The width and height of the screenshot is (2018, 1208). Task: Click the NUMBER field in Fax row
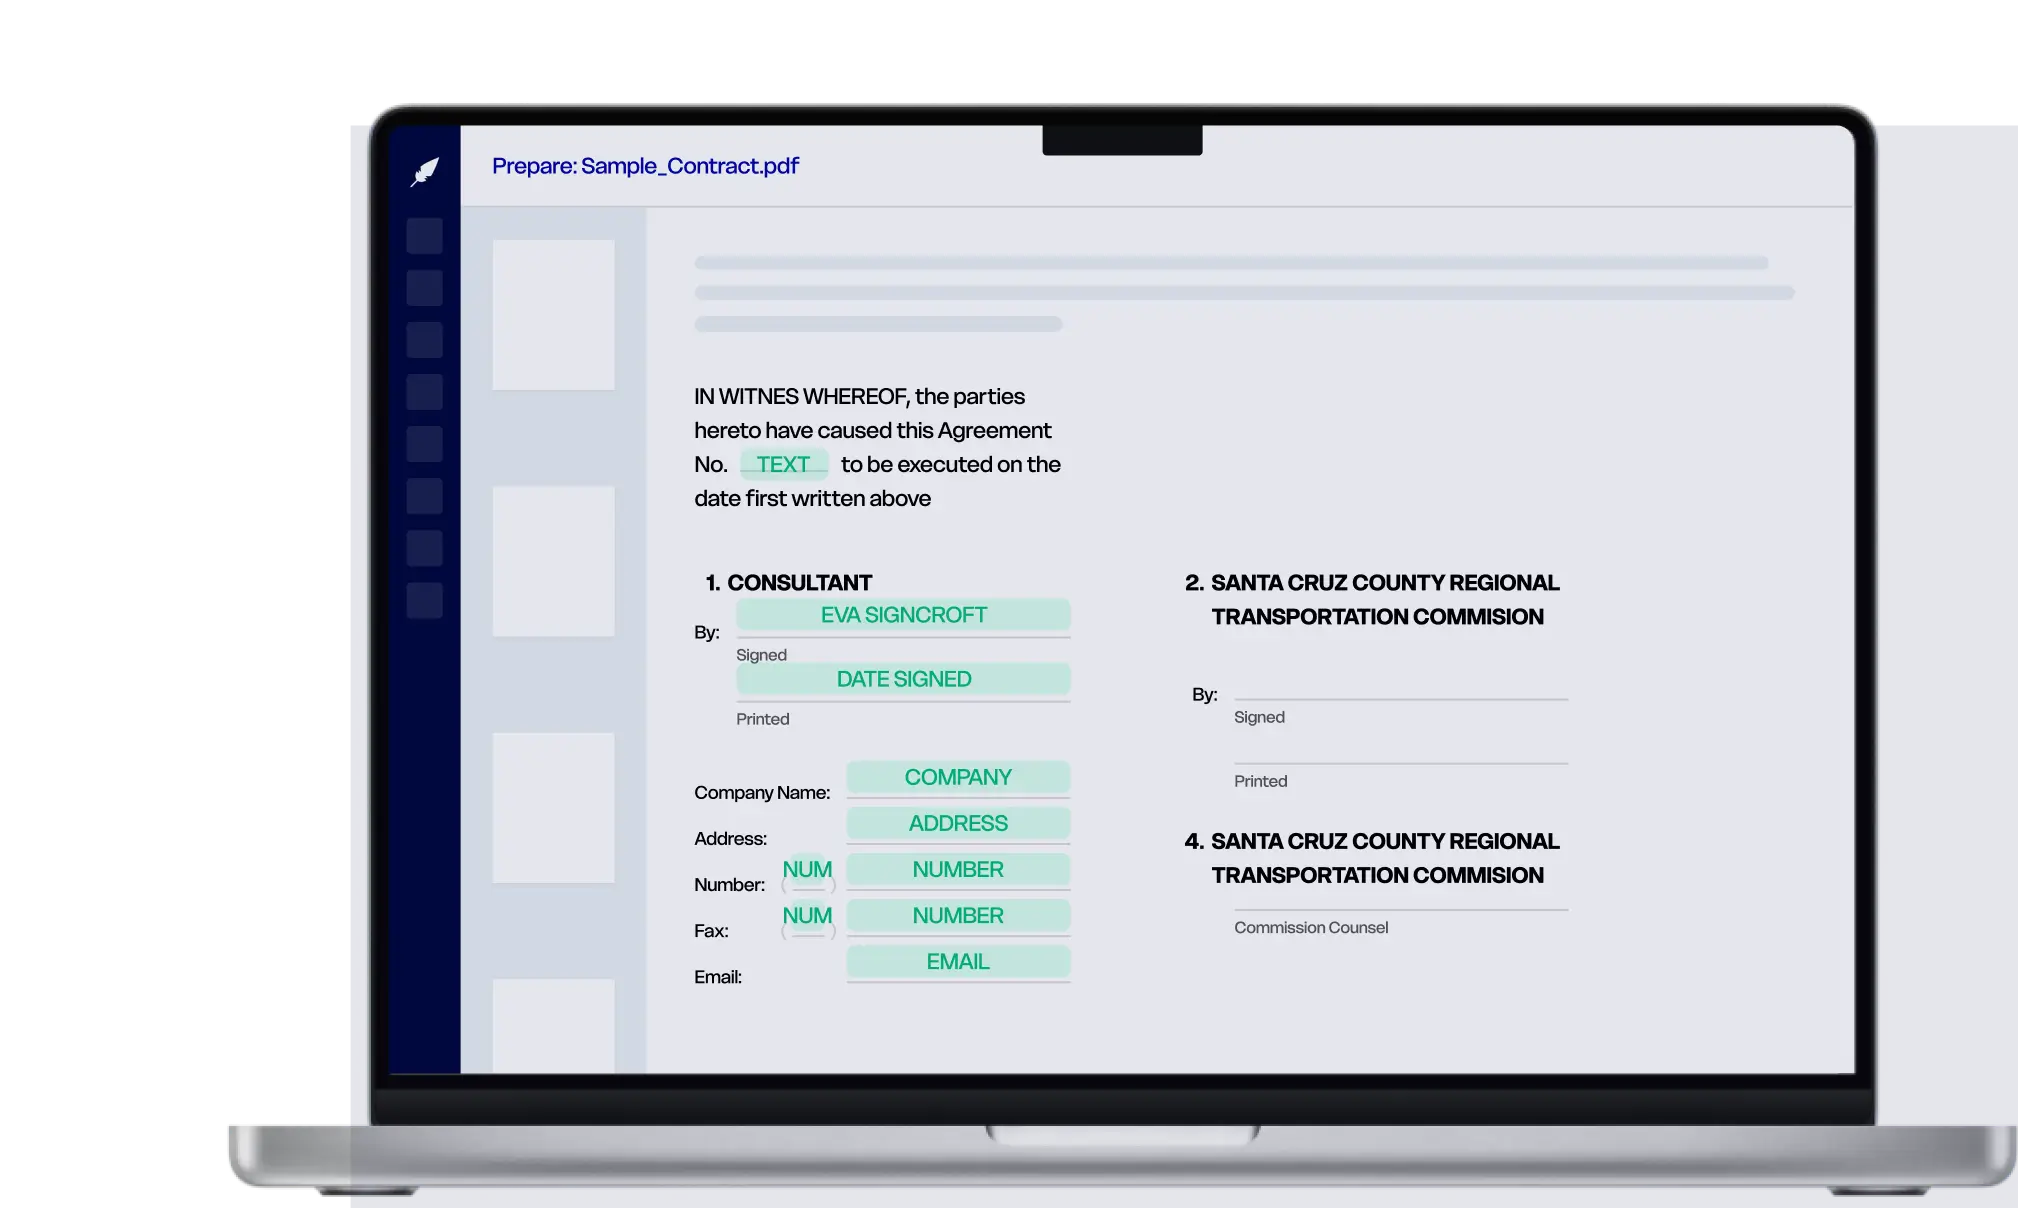958,915
